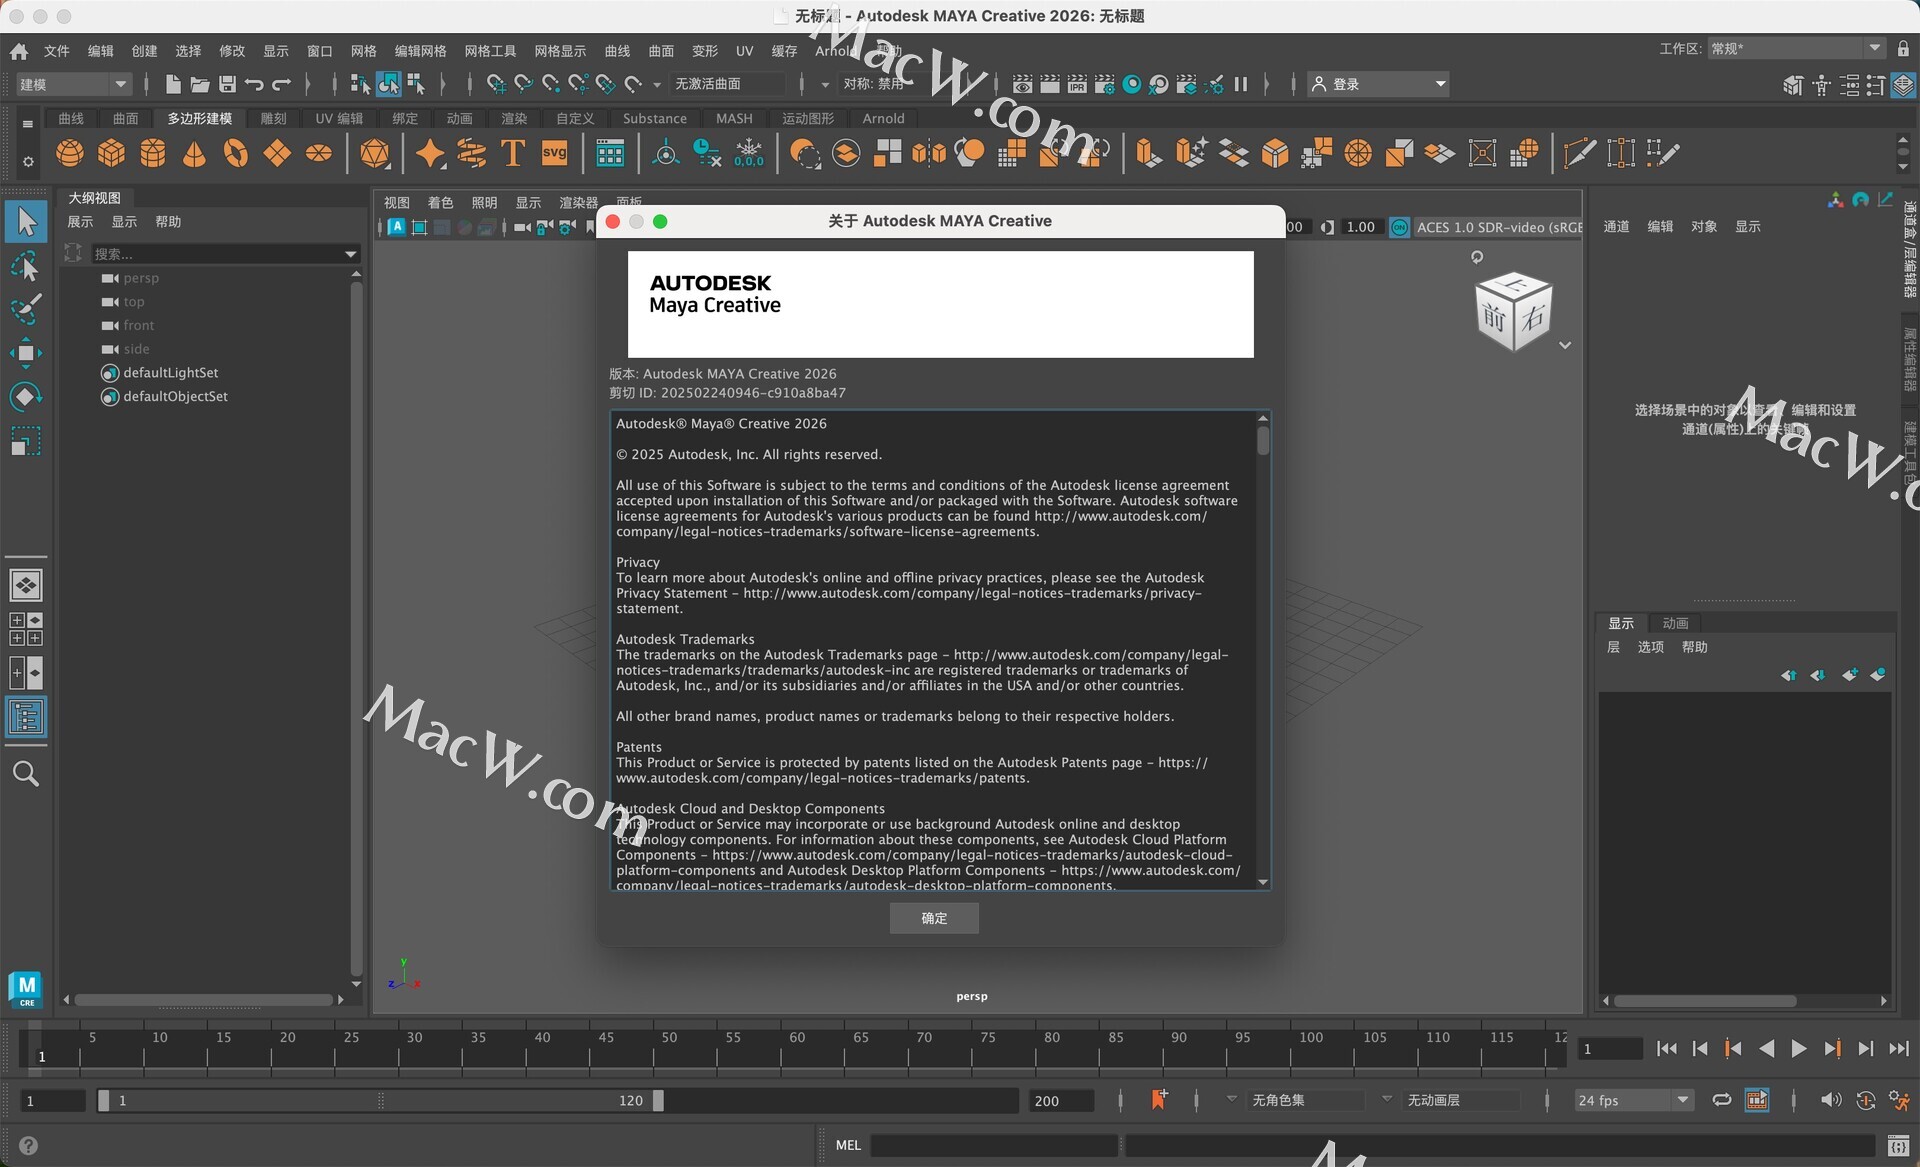
Task: Click the SVG import shelf icon
Action: [554, 153]
